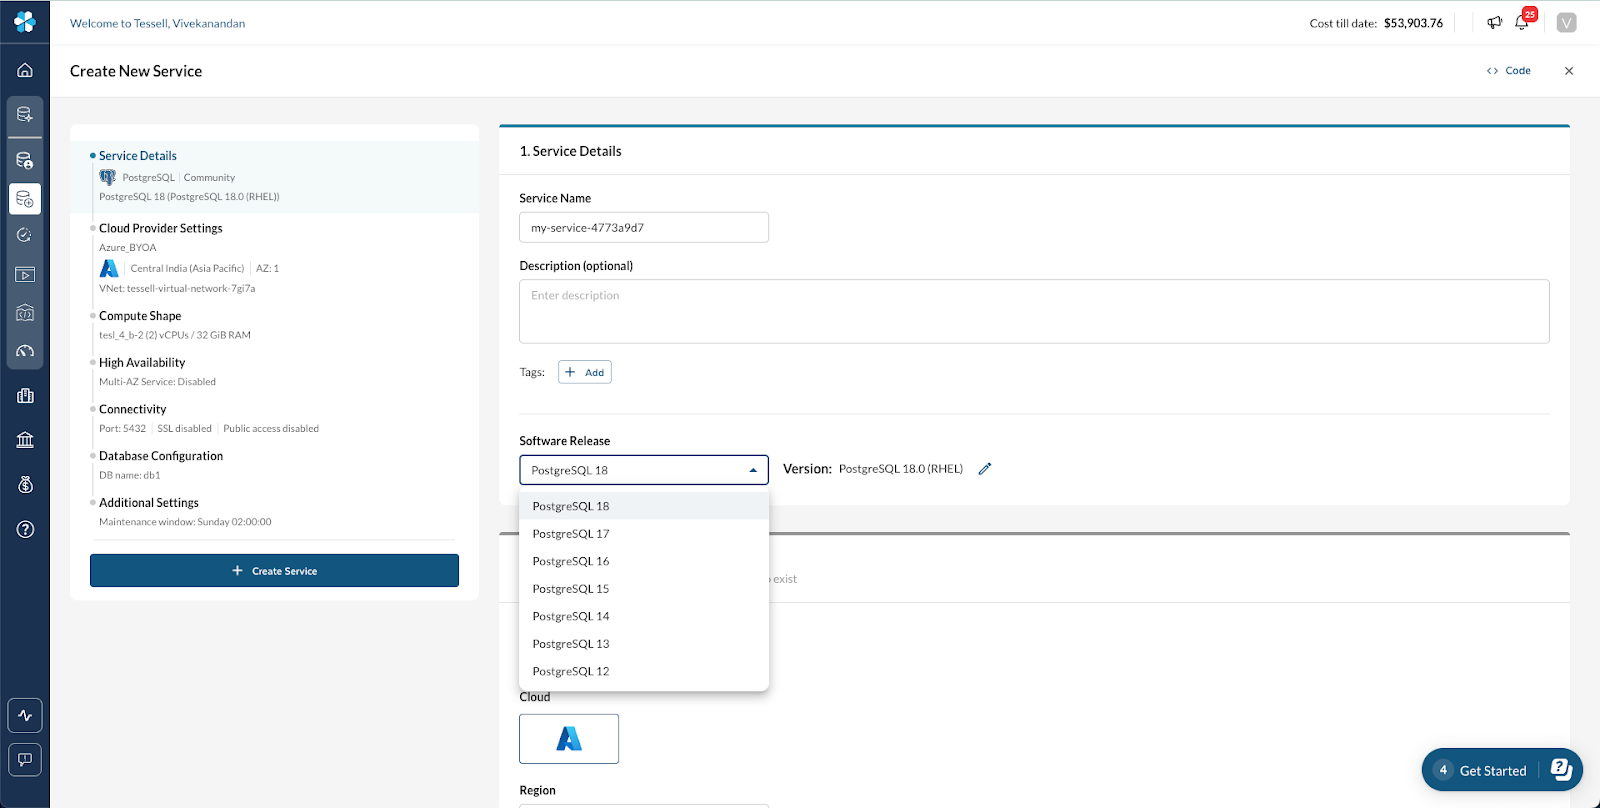The image size is (1600, 808).
Task: Click 'PostgreSQL 18.0 (RHEL)' version text
Action: tap(901, 469)
